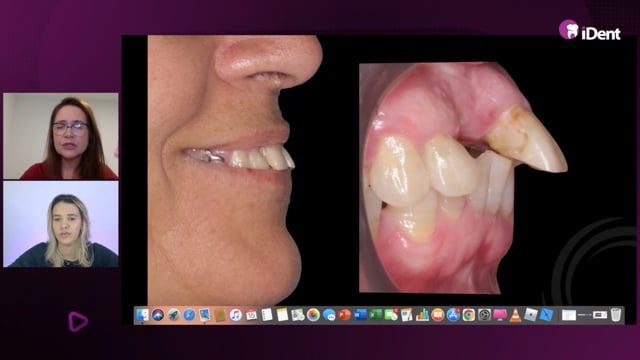Launch VLC media player cone icon
This screenshot has height=360, width=640.
(x=516, y=315)
